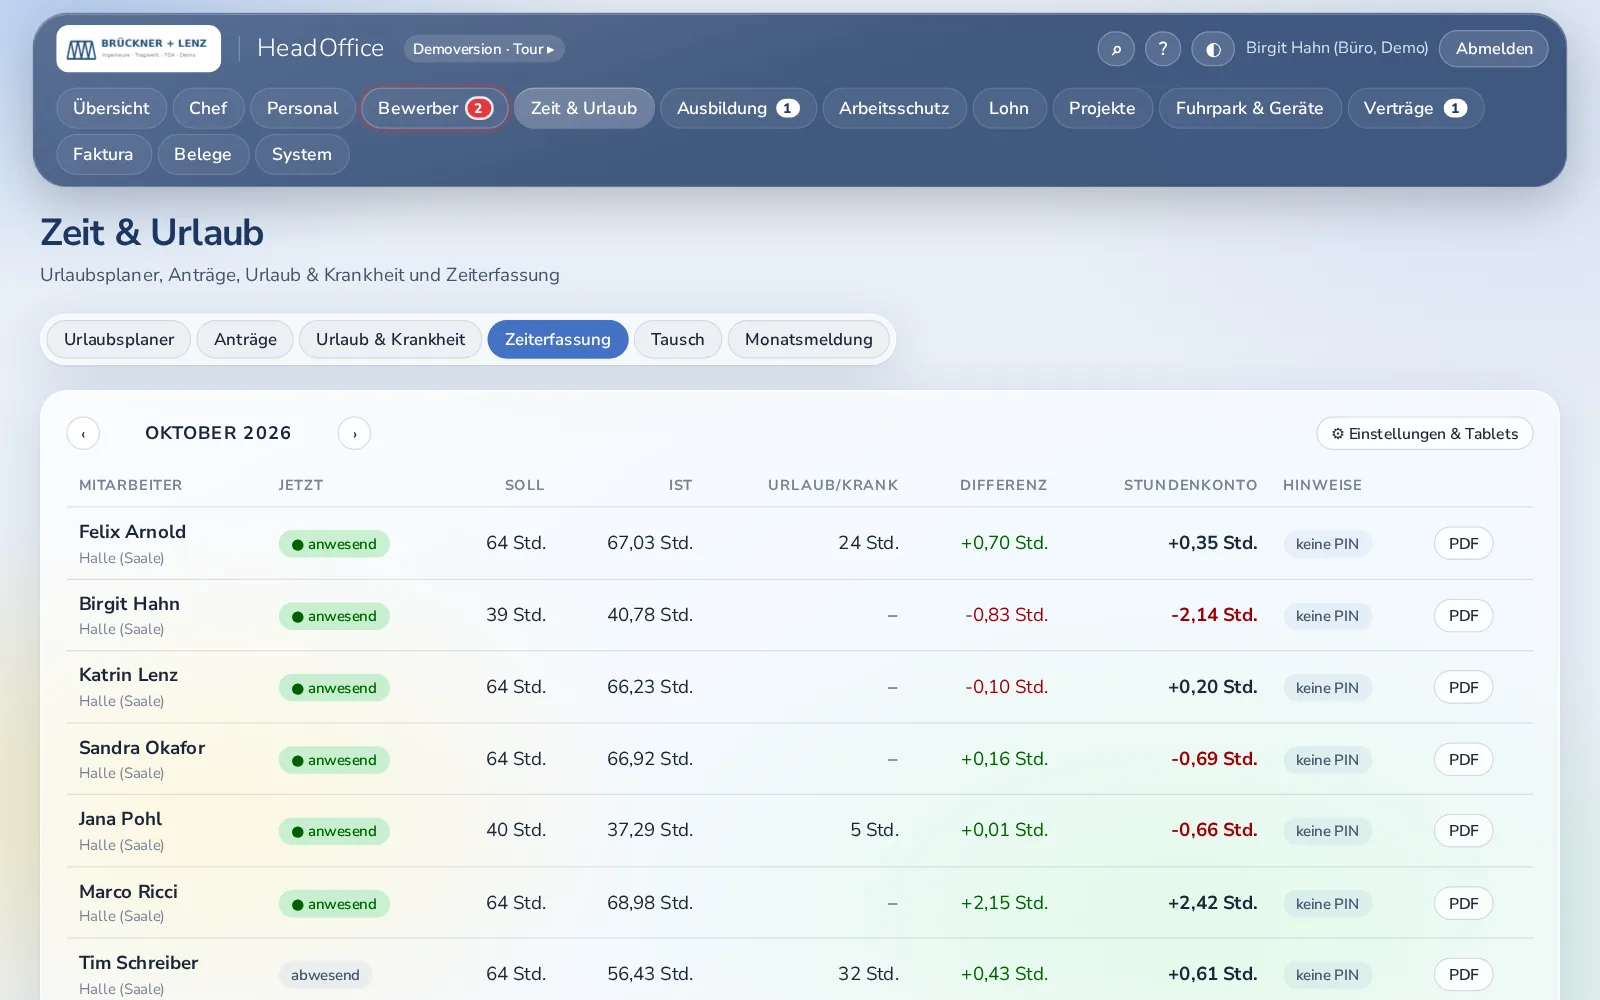This screenshot has width=1600, height=1000.
Task: Open Einstellungen & Tablets settings
Action: [x=1424, y=434]
